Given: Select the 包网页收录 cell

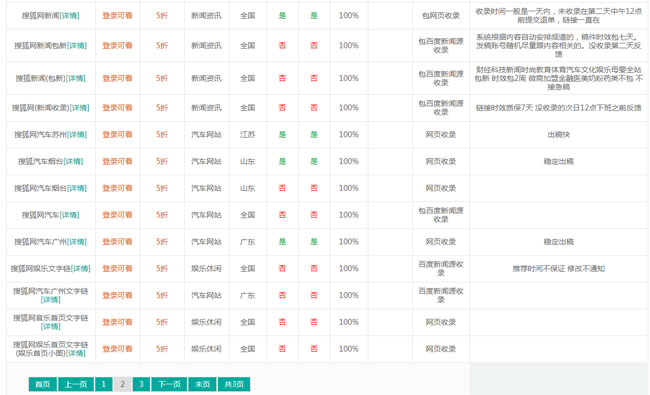Looking at the screenshot, I should [x=441, y=16].
